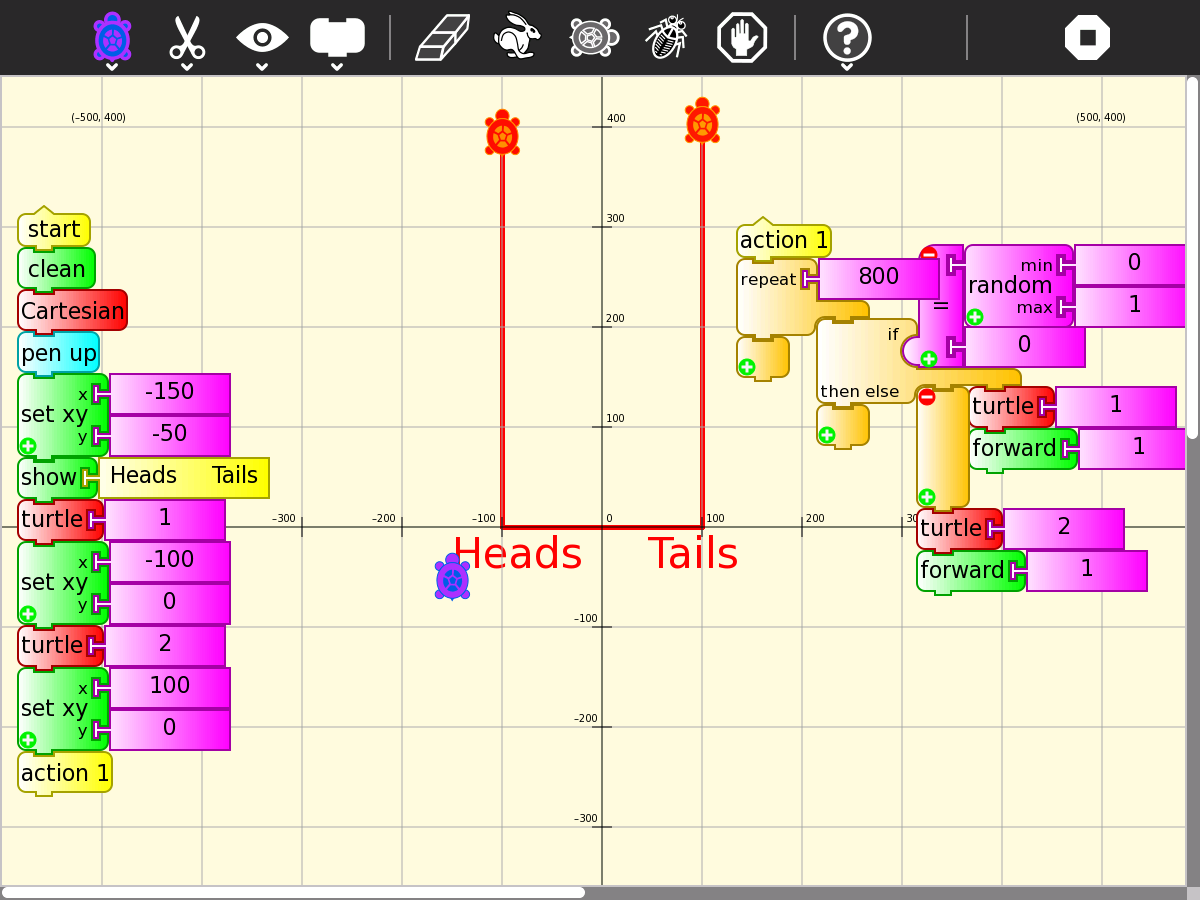Click the repeat block label

click(768, 279)
